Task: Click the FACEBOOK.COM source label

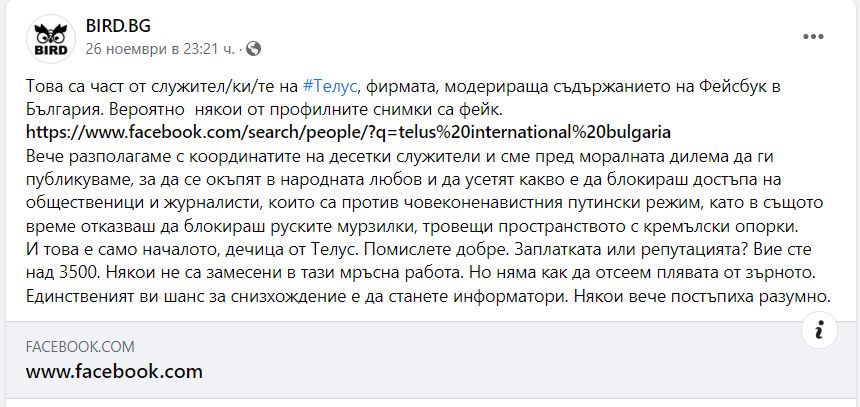Action: 80,347
